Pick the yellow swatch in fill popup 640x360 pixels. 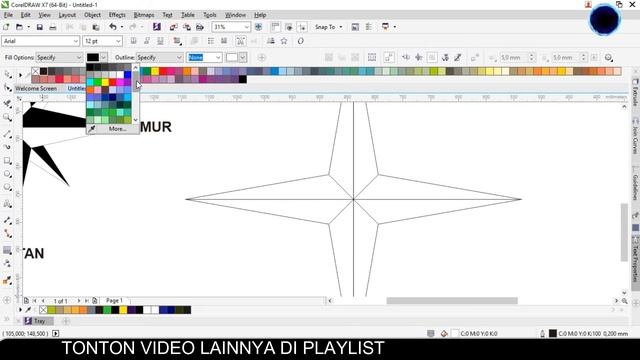pyautogui.click(x=105, y=82)
